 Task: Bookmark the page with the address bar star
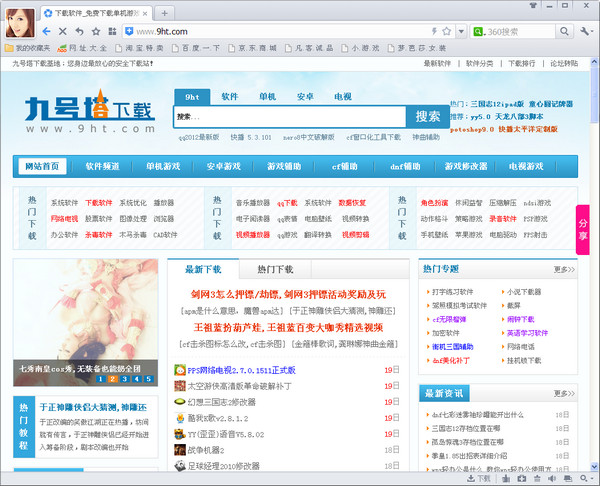click(446, 31)
